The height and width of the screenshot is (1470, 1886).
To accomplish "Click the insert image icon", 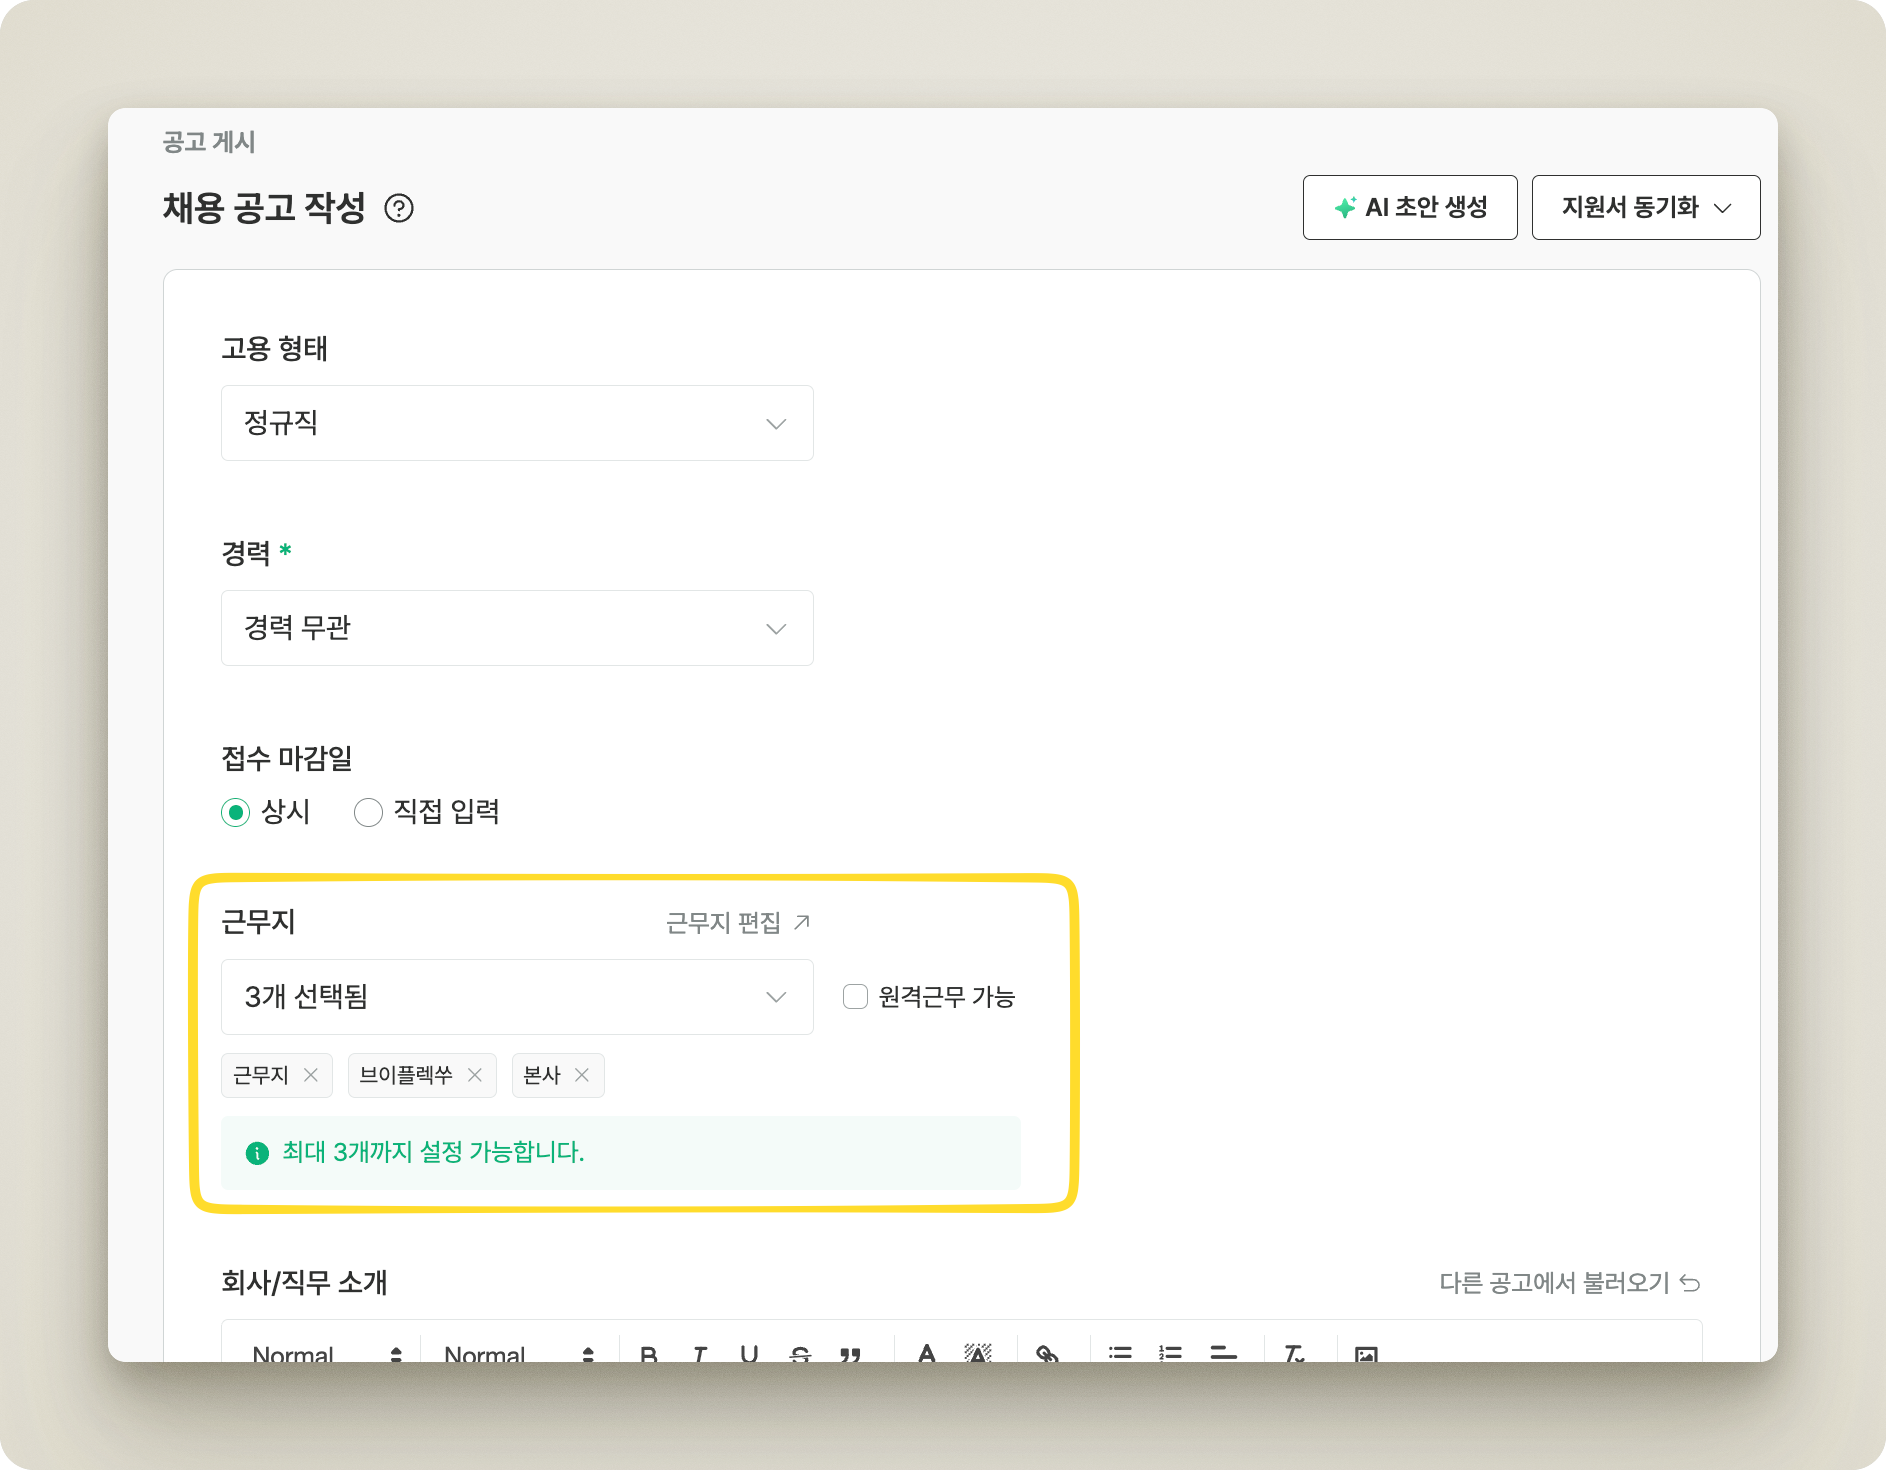I will [x=1366, y=1354].
